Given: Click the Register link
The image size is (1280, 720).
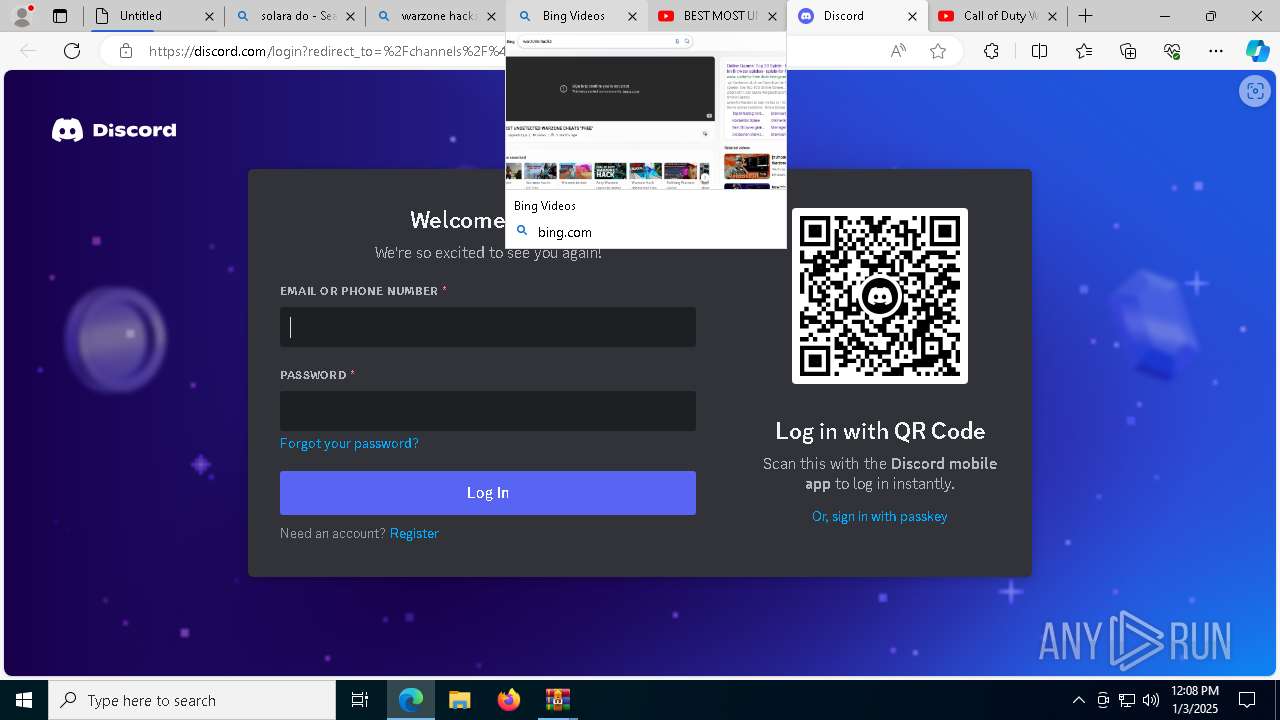Looking at the screenshot, I should 414,533.
